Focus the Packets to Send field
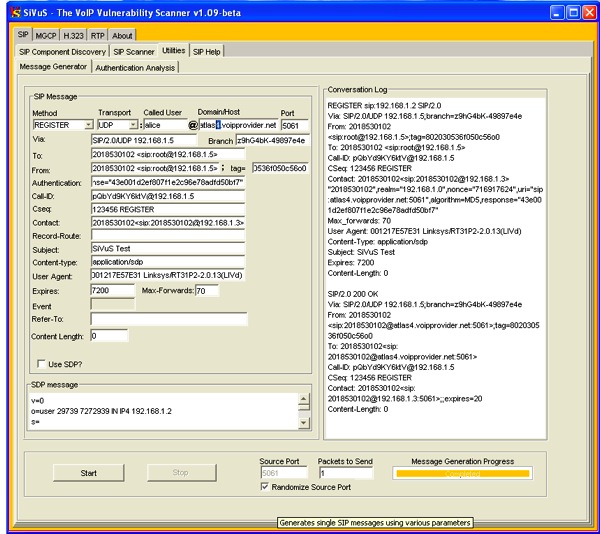The width and height of the screenshot is (600, 534). 344,473
